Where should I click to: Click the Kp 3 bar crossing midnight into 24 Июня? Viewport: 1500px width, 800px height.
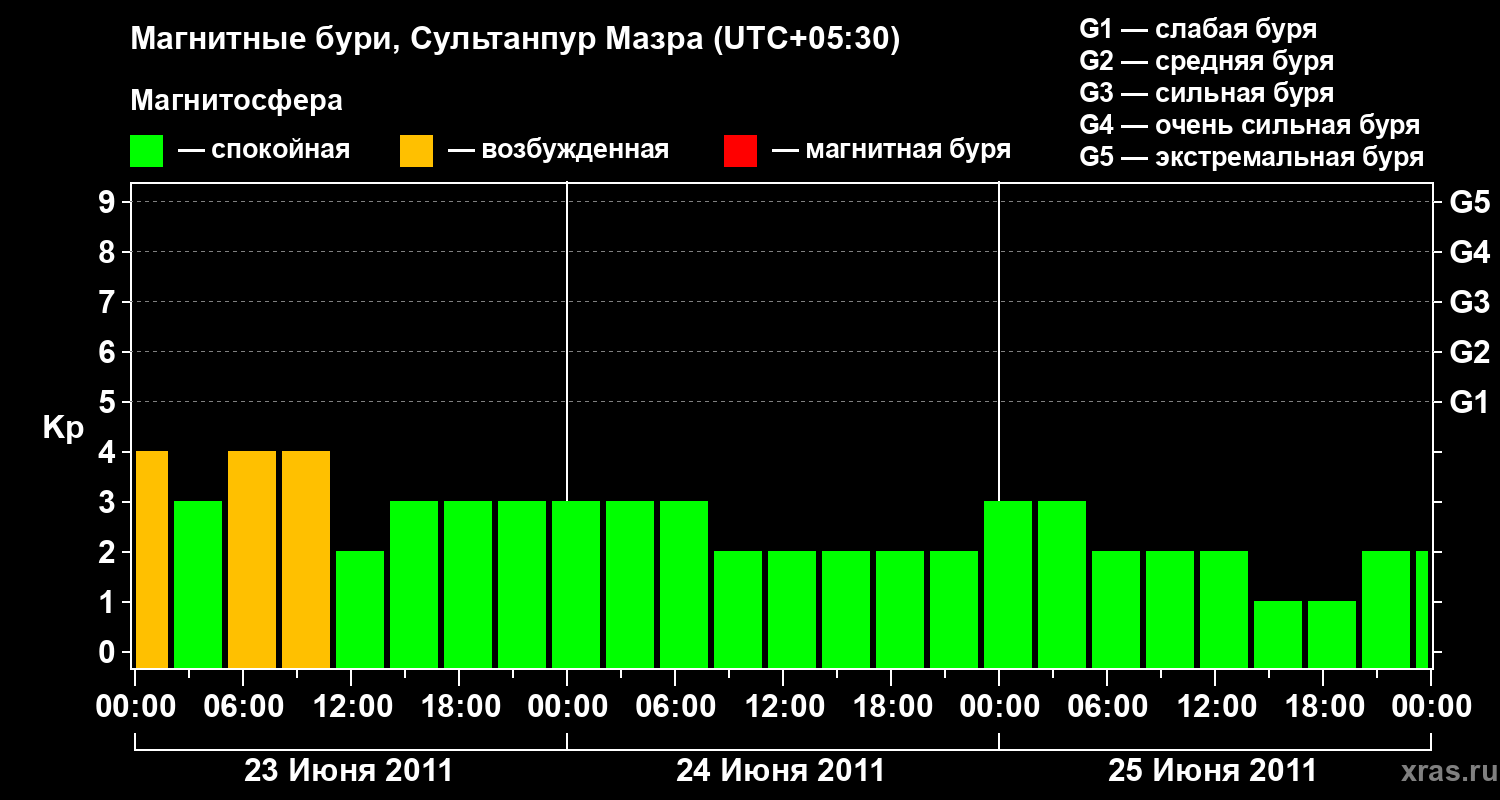point(576,584)
